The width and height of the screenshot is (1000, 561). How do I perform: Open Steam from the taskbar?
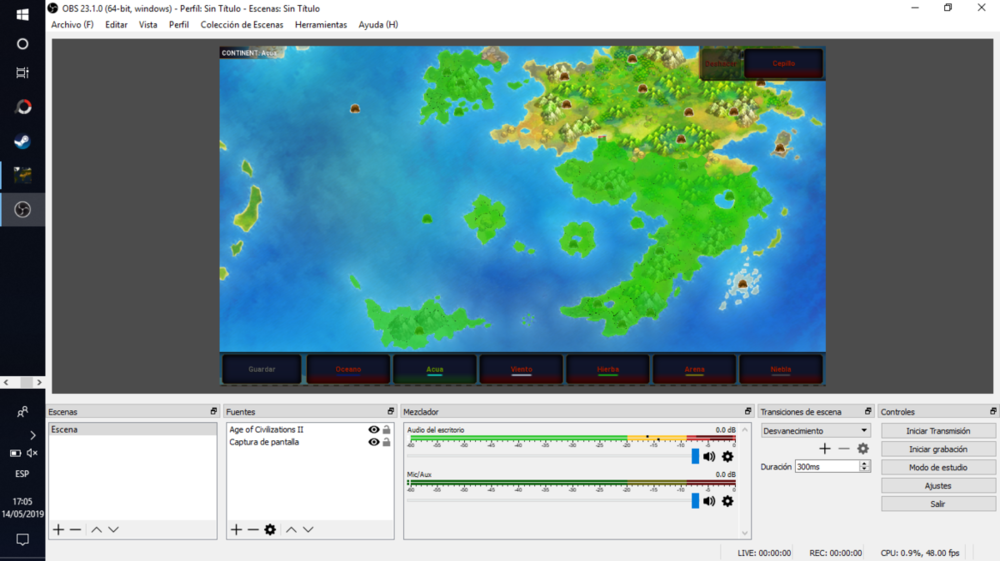point(22,141)
